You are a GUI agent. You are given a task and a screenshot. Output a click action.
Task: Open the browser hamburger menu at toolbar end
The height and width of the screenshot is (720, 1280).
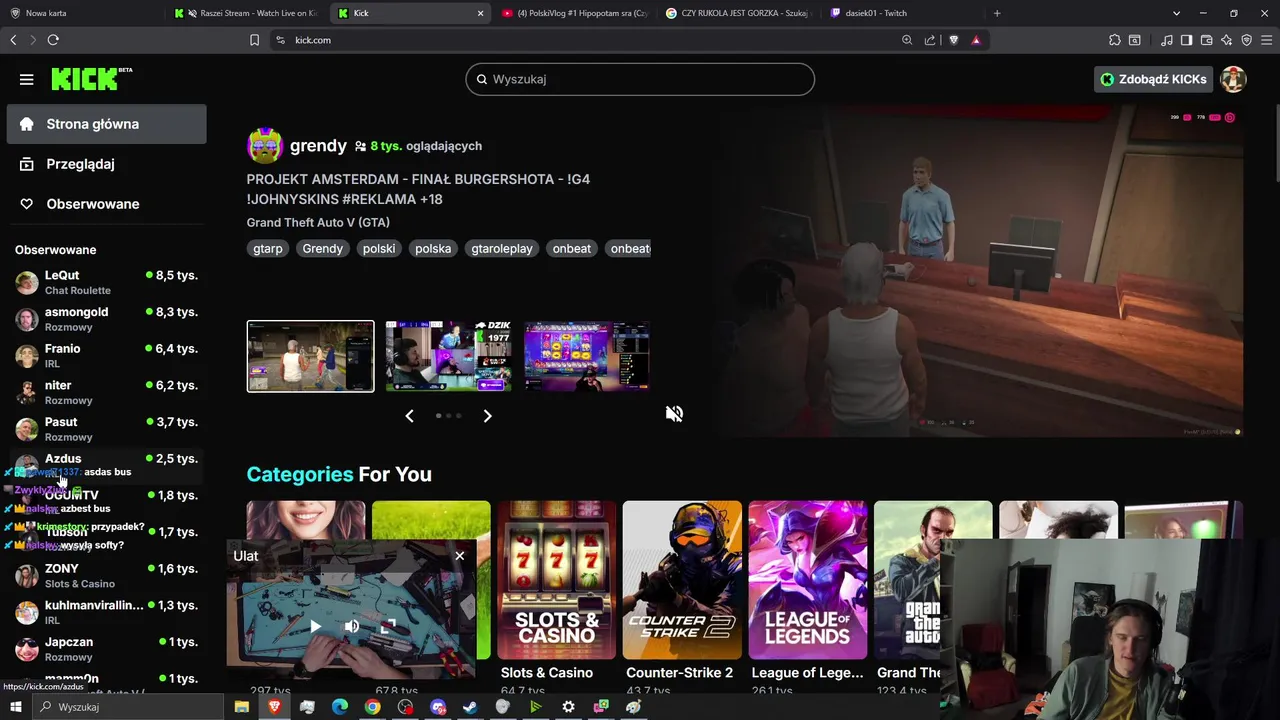pyautogui.click(x=1267, y=40)
